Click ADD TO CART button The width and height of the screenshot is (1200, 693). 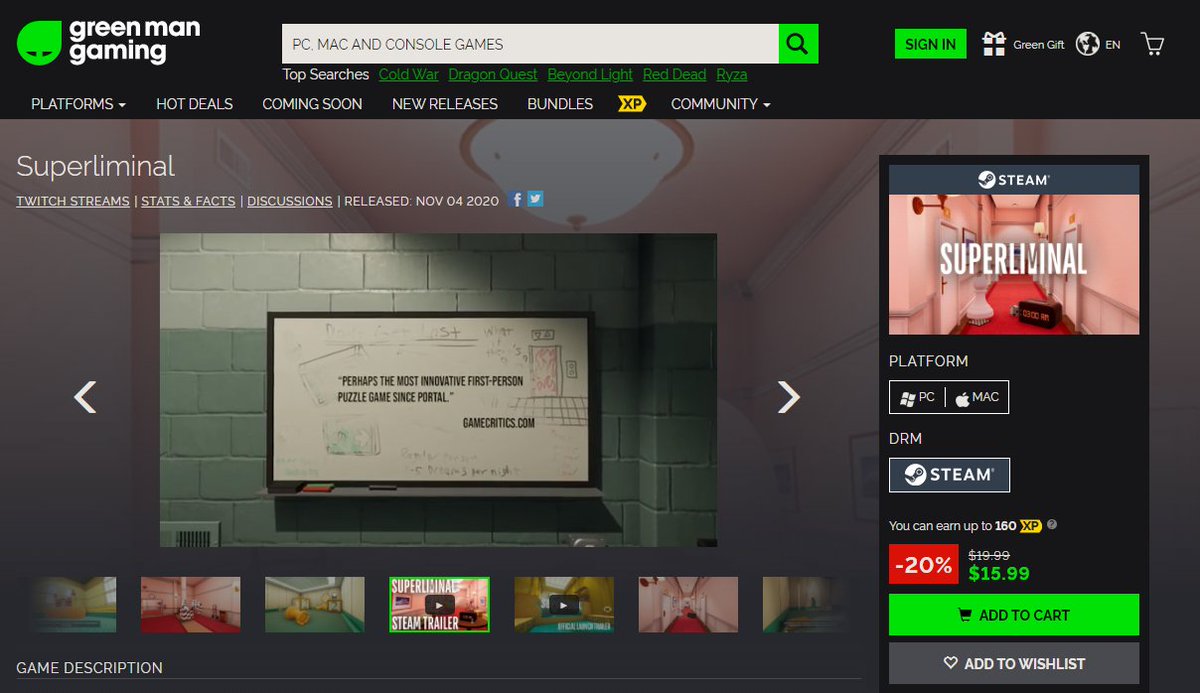pyautogui.click(x=1014, y=615)
